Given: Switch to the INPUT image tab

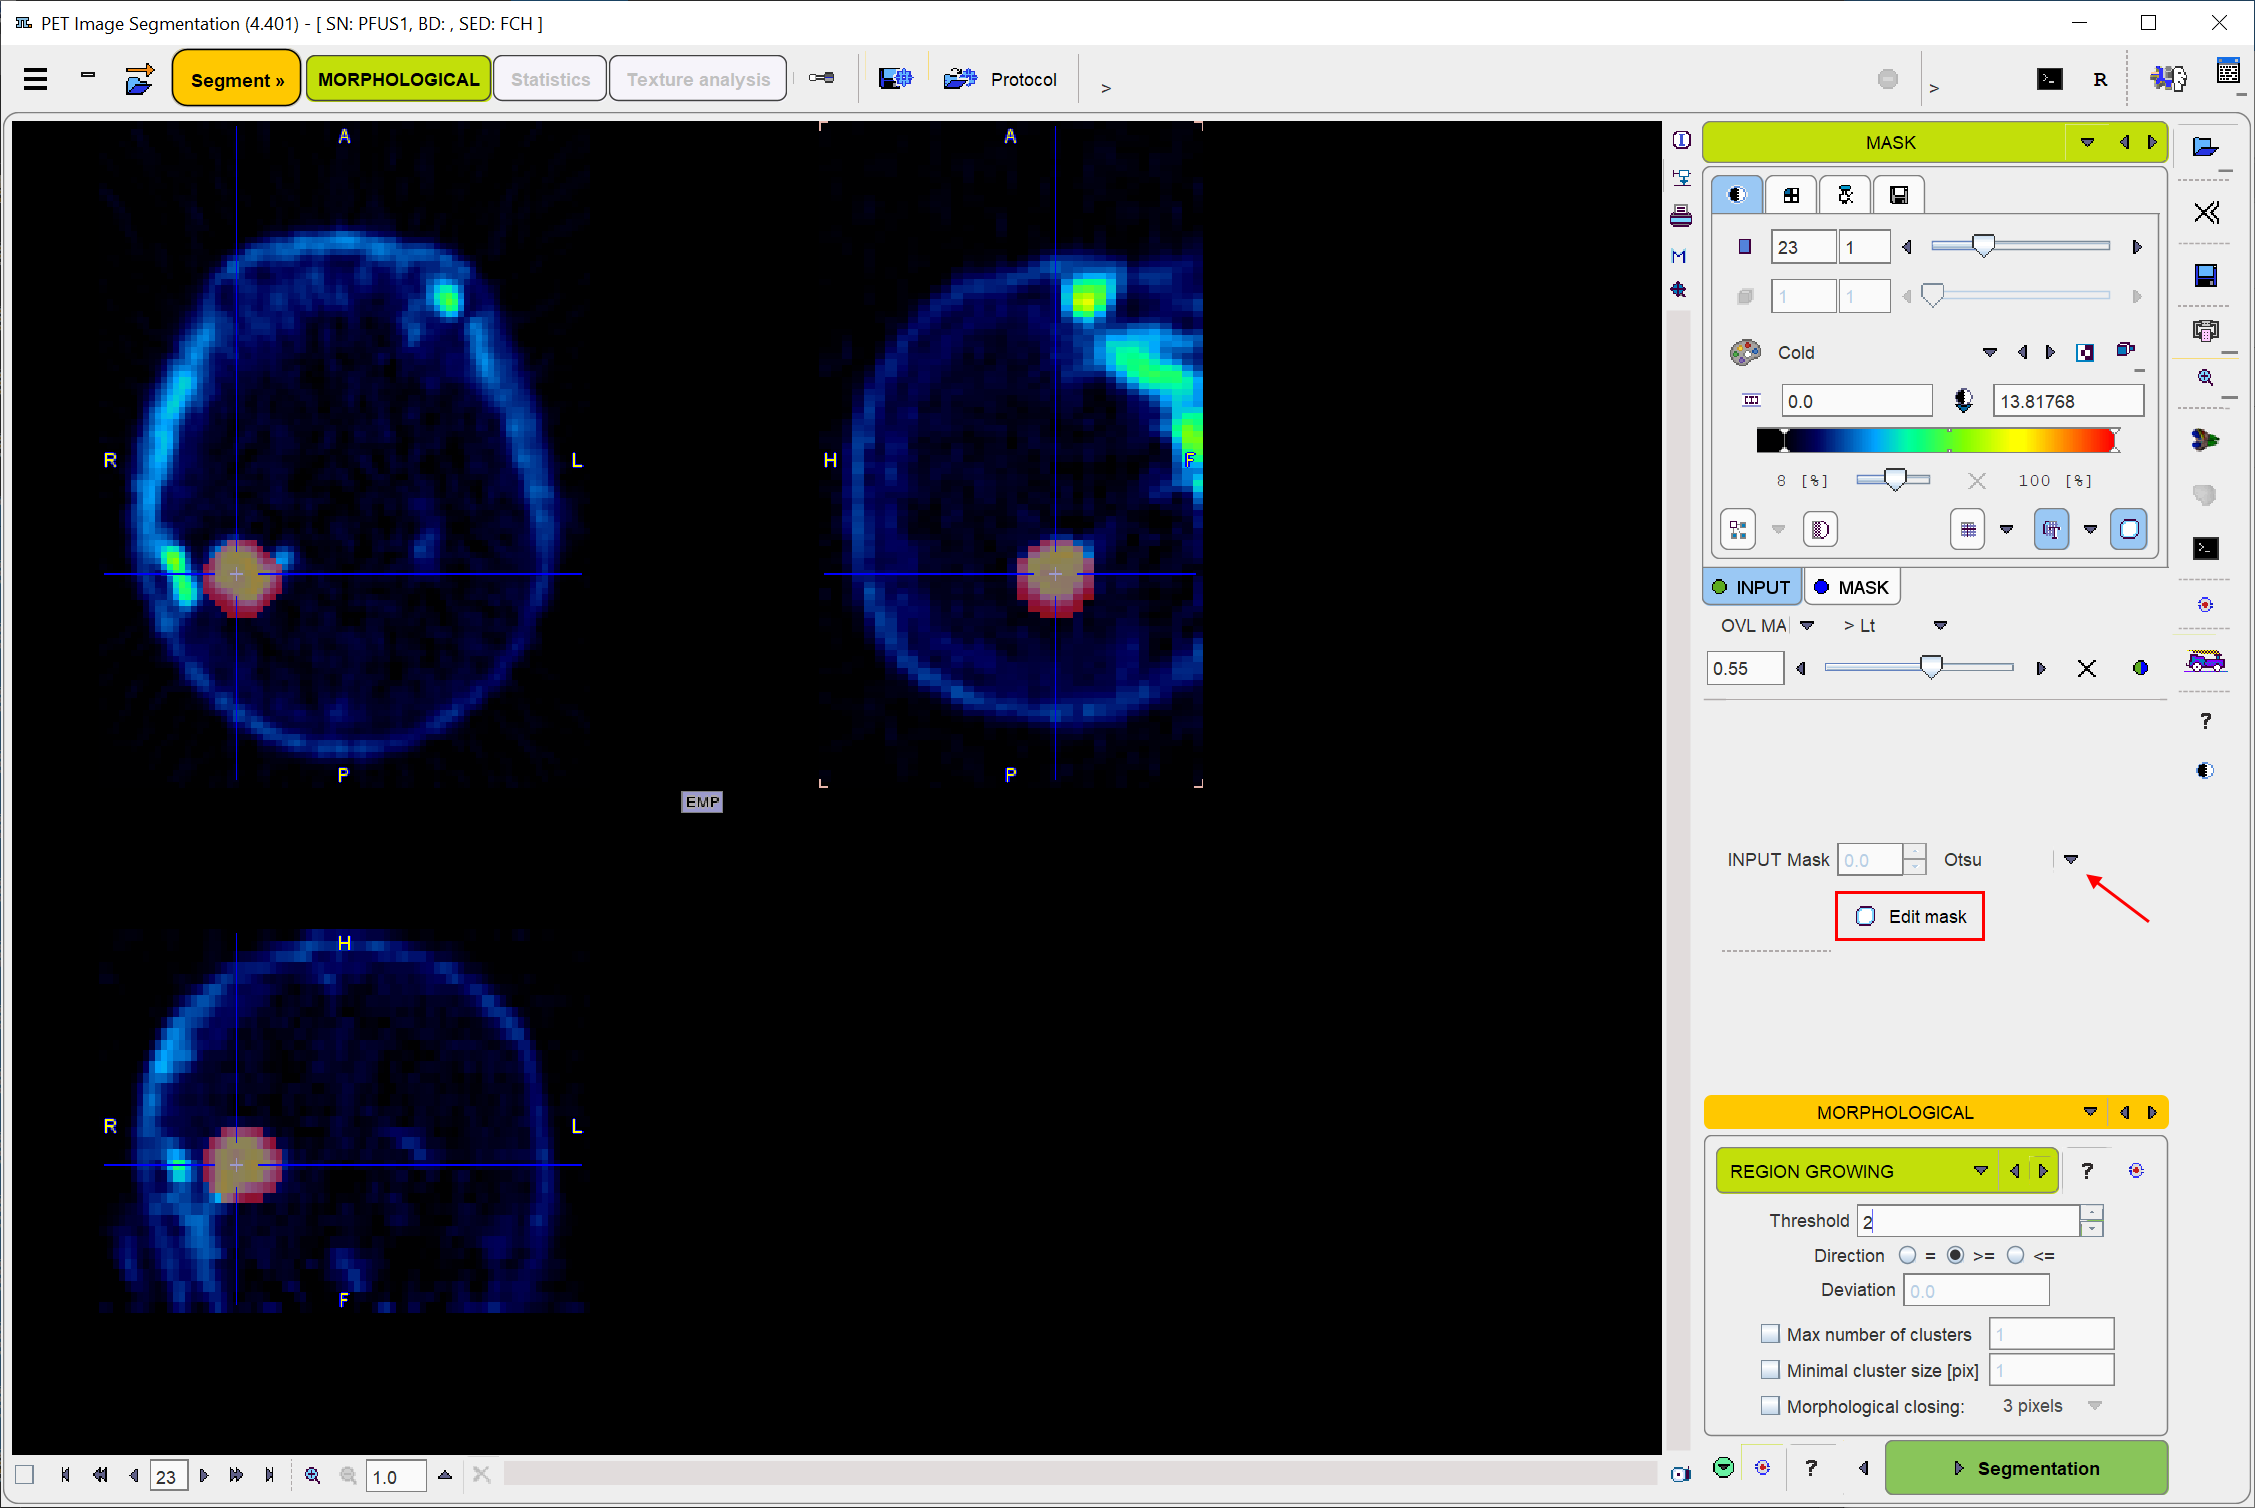Looking at the screenshot, I should [x=1752, y=587].
